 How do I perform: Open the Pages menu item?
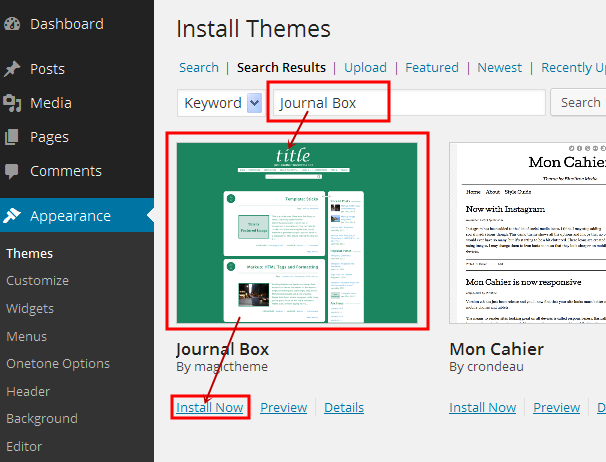(x=49, y=137)
